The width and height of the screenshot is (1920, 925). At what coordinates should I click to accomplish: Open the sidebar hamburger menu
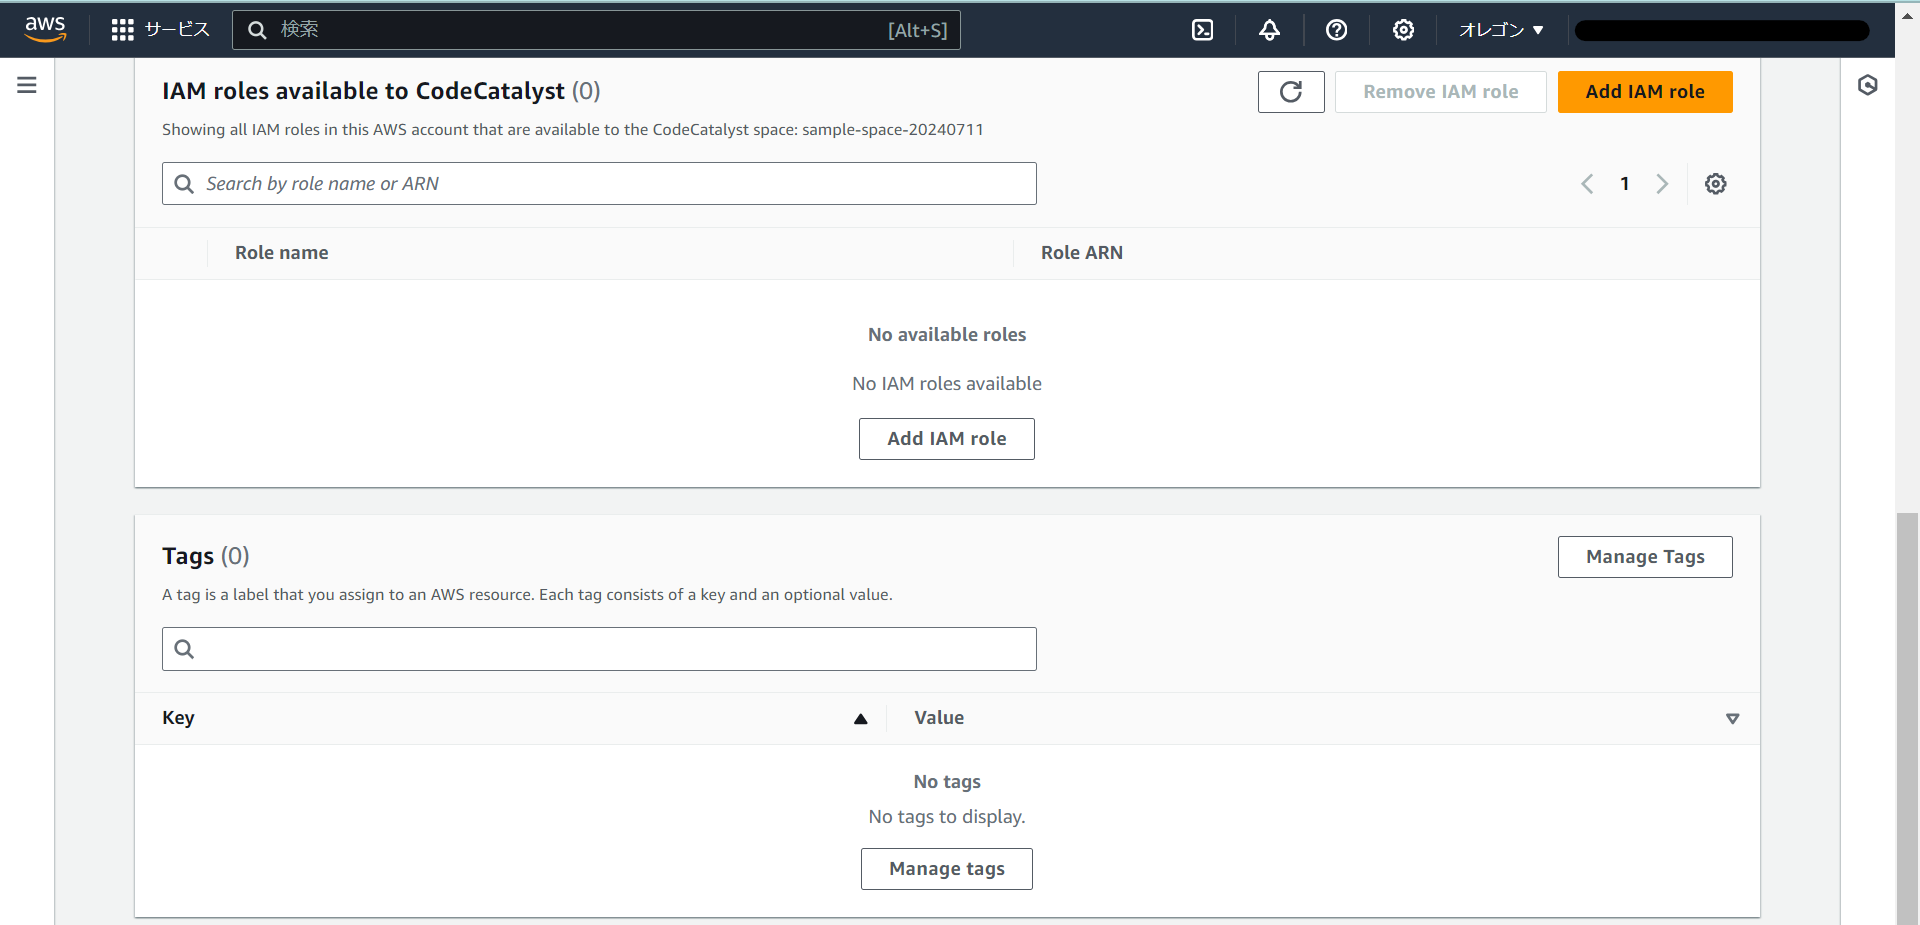pyautogui.click(x=26, y=84)
